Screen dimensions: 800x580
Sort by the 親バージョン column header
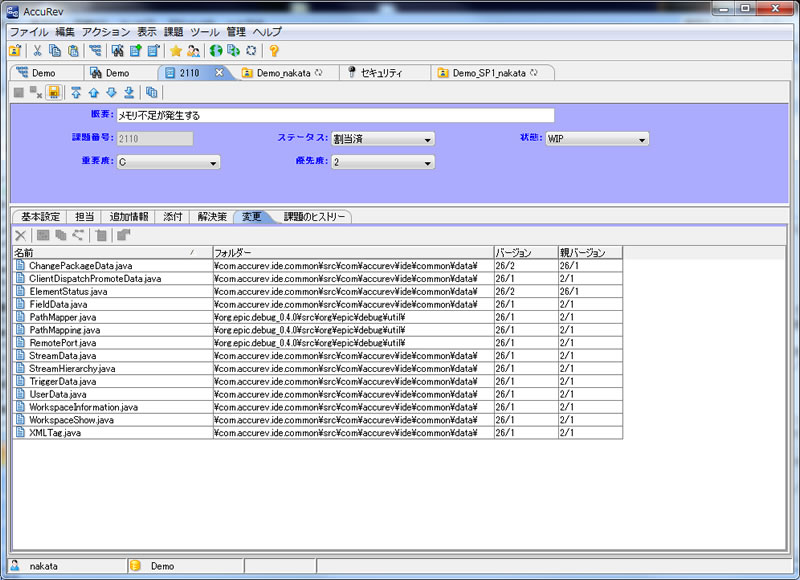pyautogui.click(x=590, y=253)
